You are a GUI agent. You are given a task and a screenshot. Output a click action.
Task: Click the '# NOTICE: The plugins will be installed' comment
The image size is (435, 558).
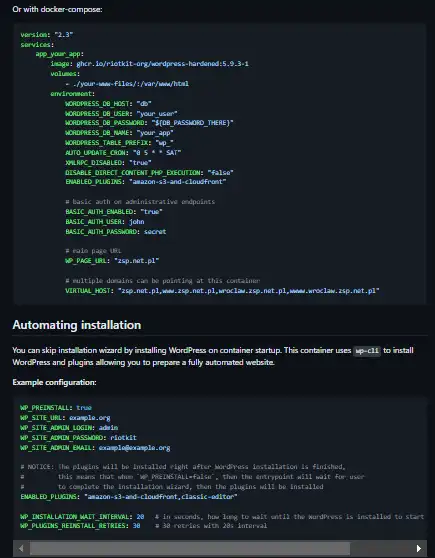(x=183, y=467)
